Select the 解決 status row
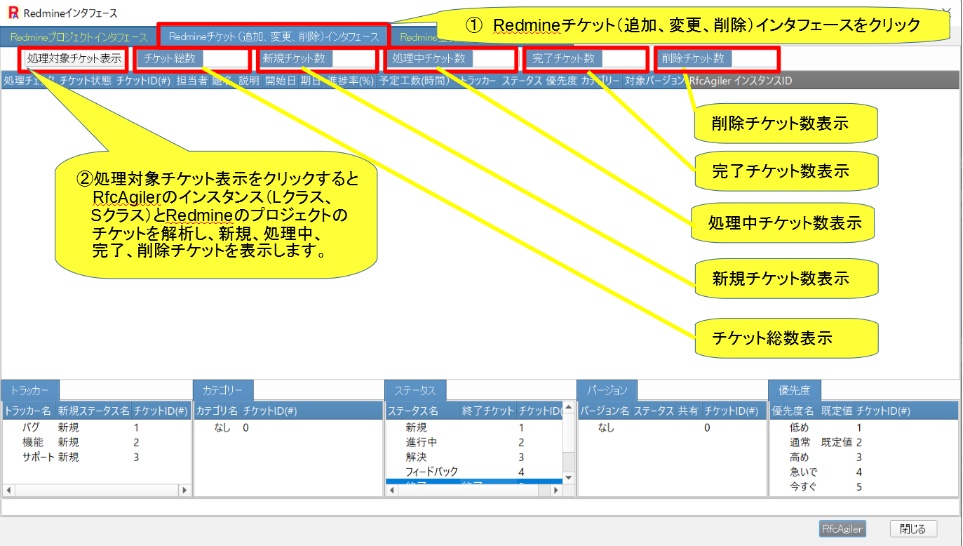Viewport: 963px width, 546px height. pyautogui.click(x=474, y=457)
